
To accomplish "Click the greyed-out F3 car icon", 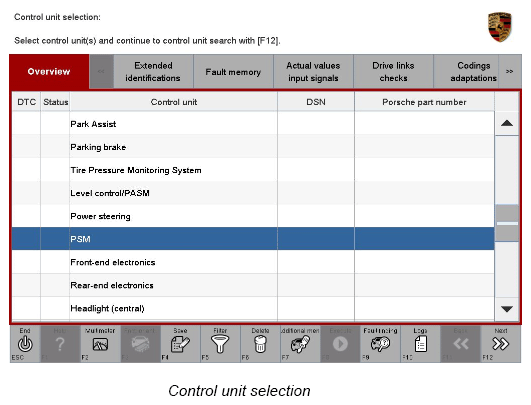I will coord(140,344).
